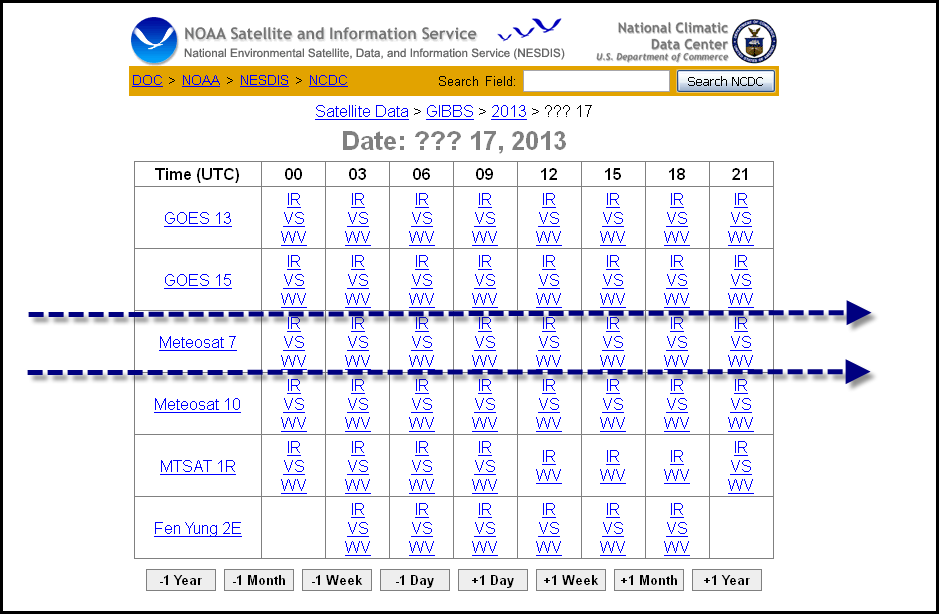Viewport: 939px width, 614px height.
Task: Click the NOAA round logo icon
Action: pos(154,40)
